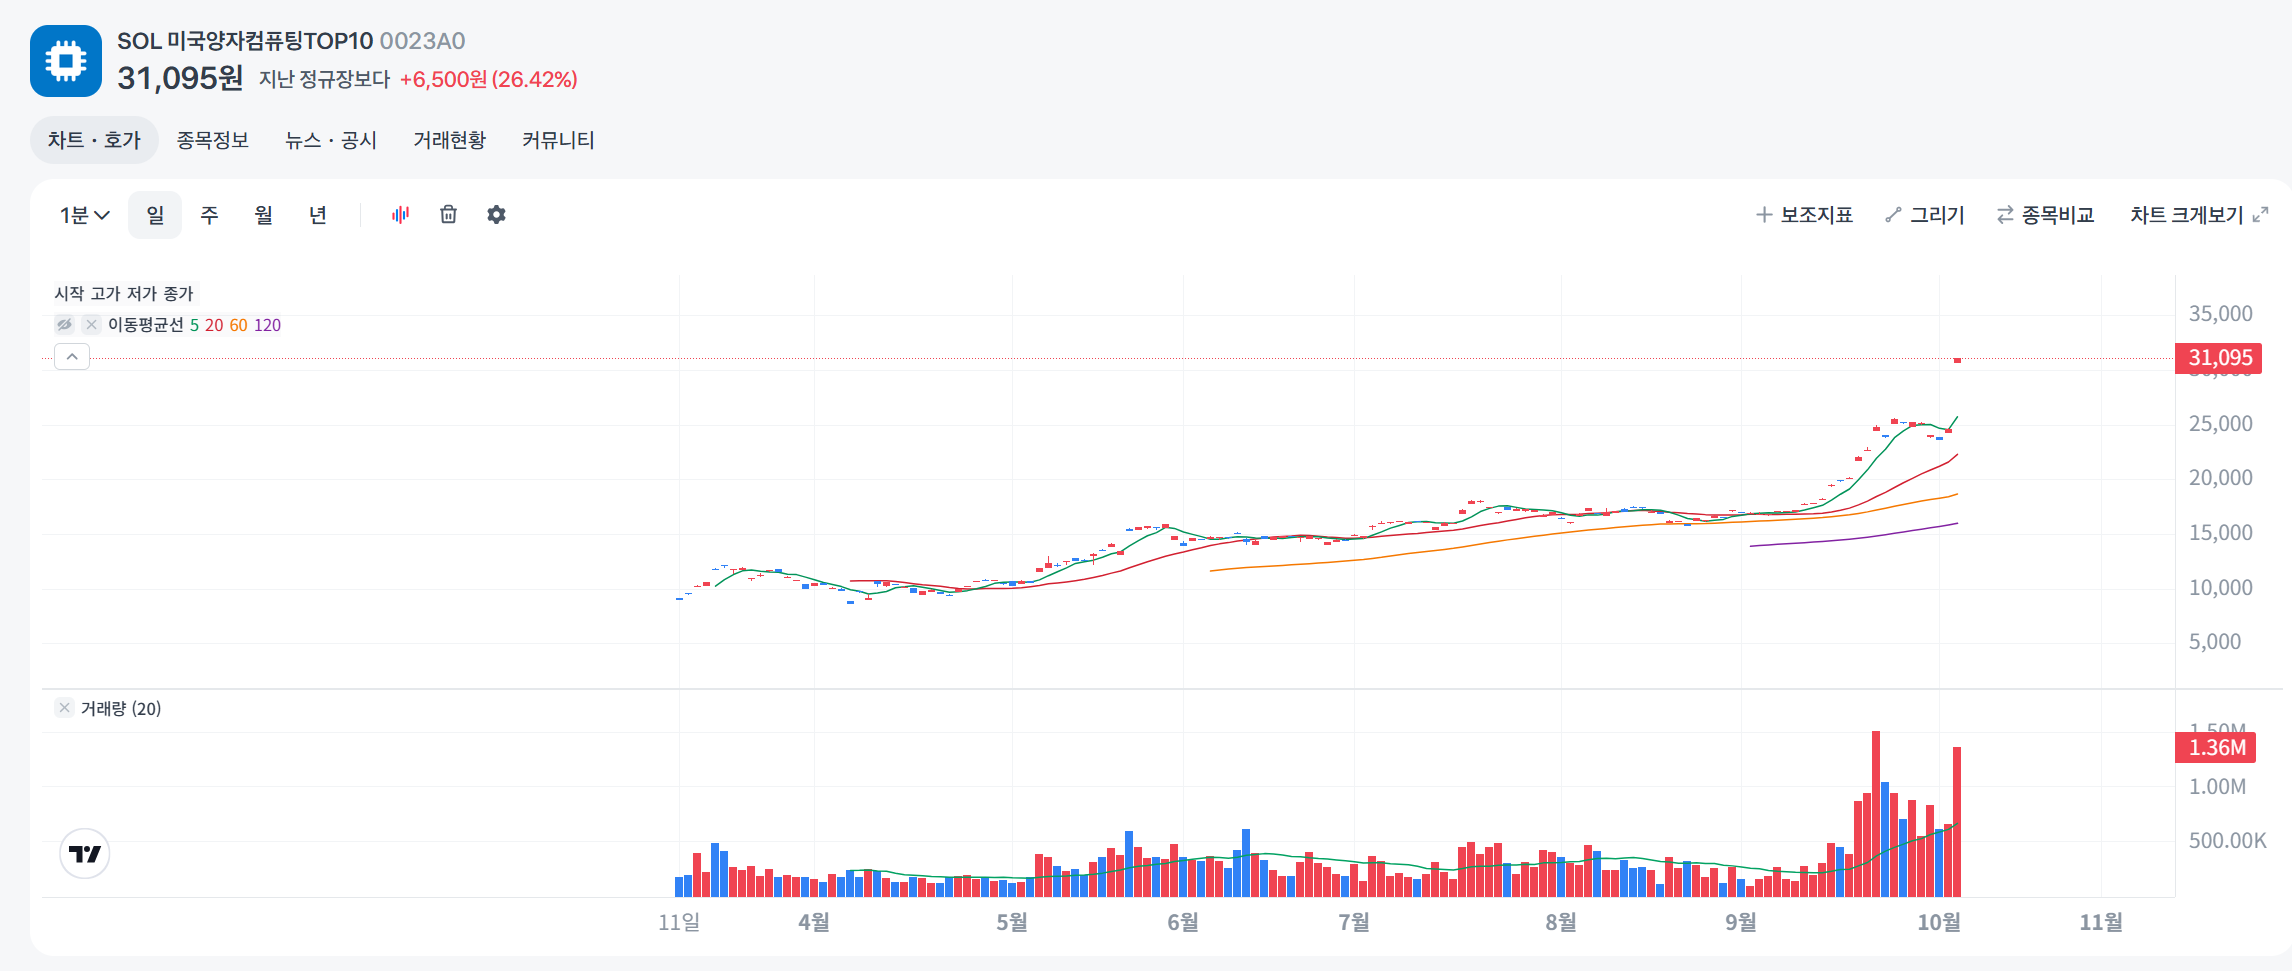
Task: Click + 보조지표 add indicator button
Action: 1805,215
